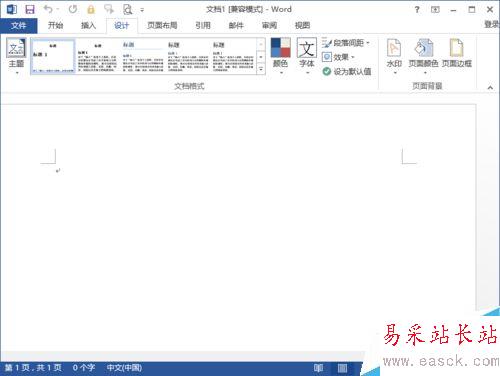
Task: Open the 颜色 (Colors) palette
Action: [x=281, y=56]
